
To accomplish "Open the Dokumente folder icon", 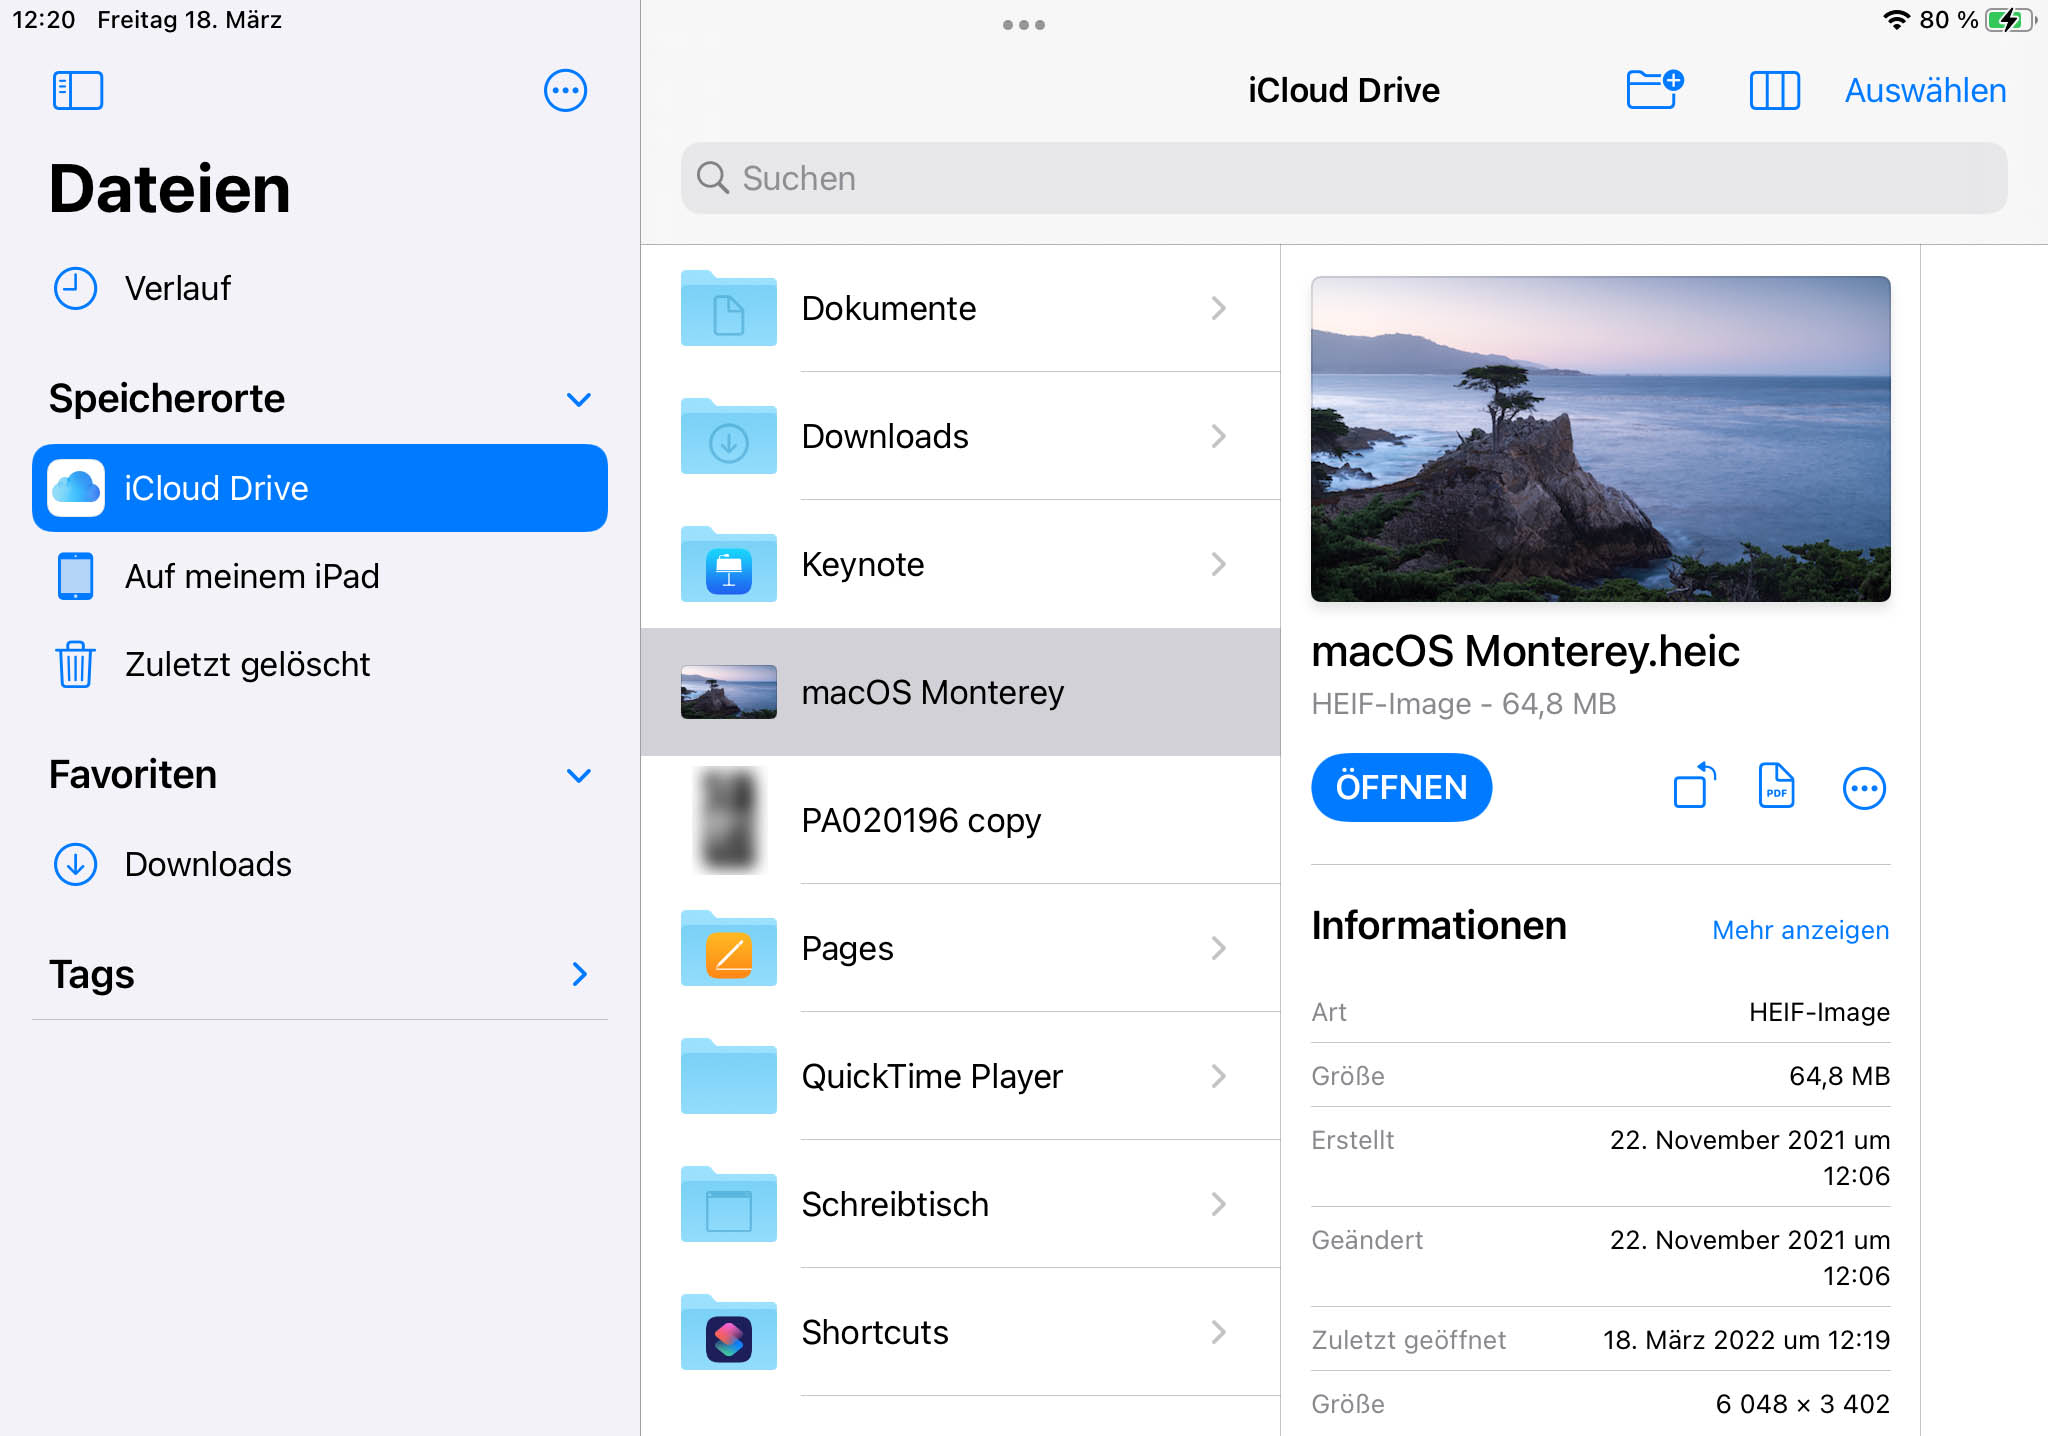I will pos(729,308).
